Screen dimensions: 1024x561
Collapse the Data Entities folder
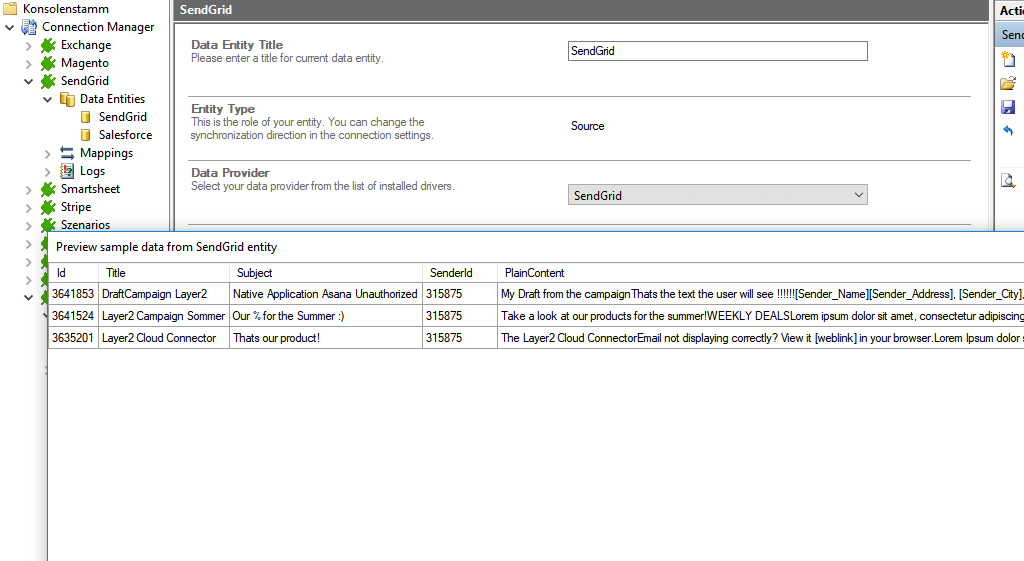48,99
